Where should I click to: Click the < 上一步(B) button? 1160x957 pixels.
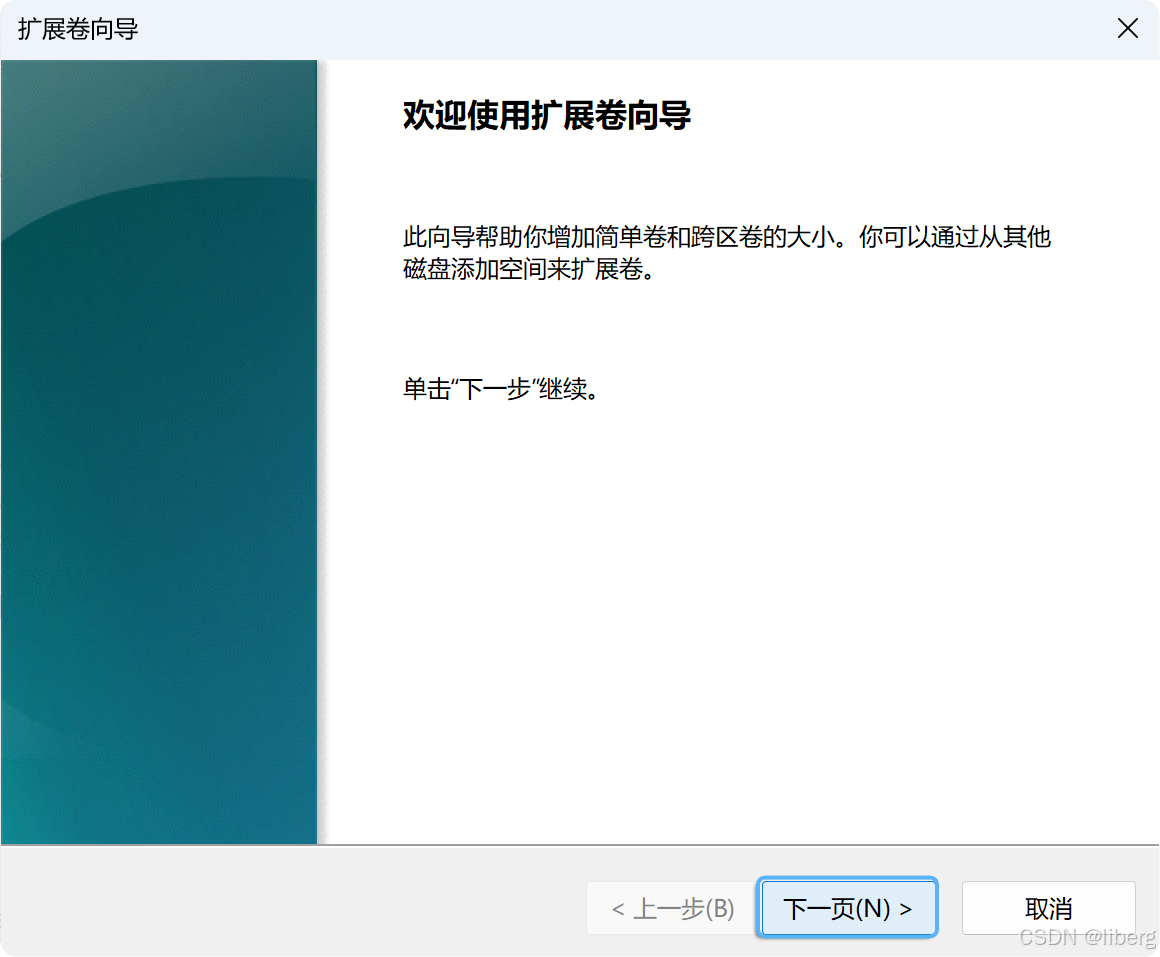[672, 907]
